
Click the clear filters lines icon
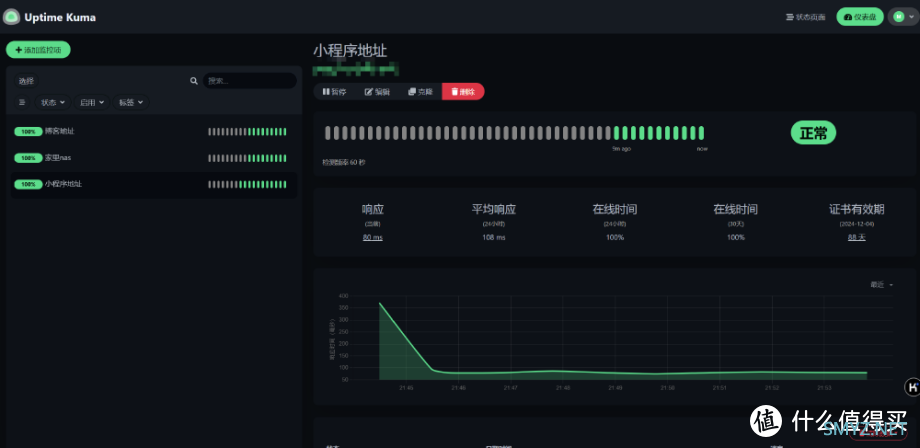coord(22,102)
